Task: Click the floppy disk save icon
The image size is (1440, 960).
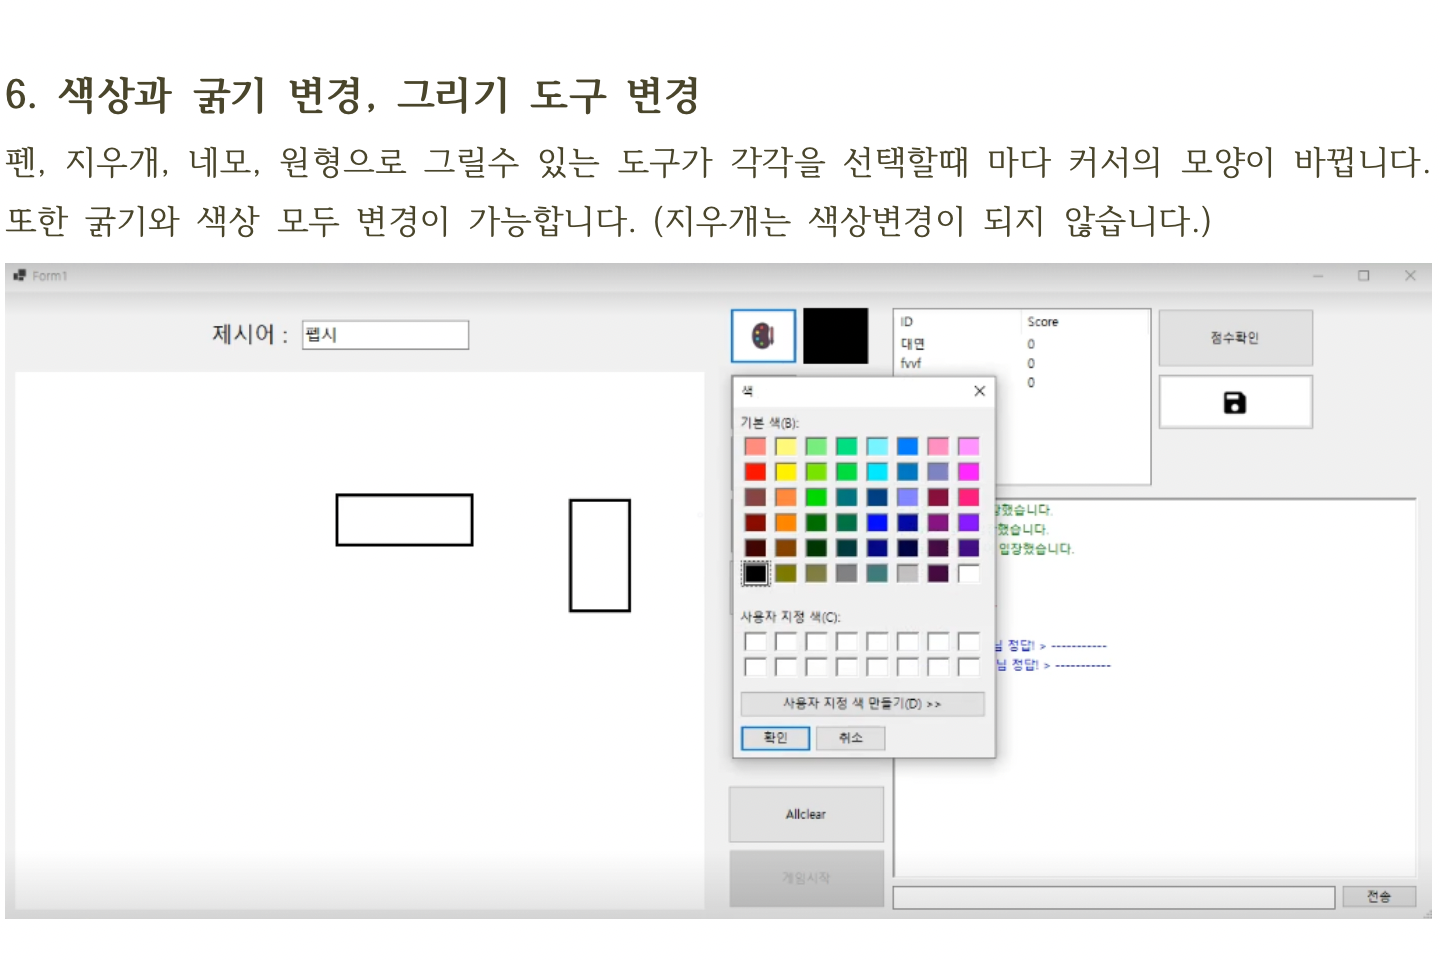Action: coord(1236,401)
